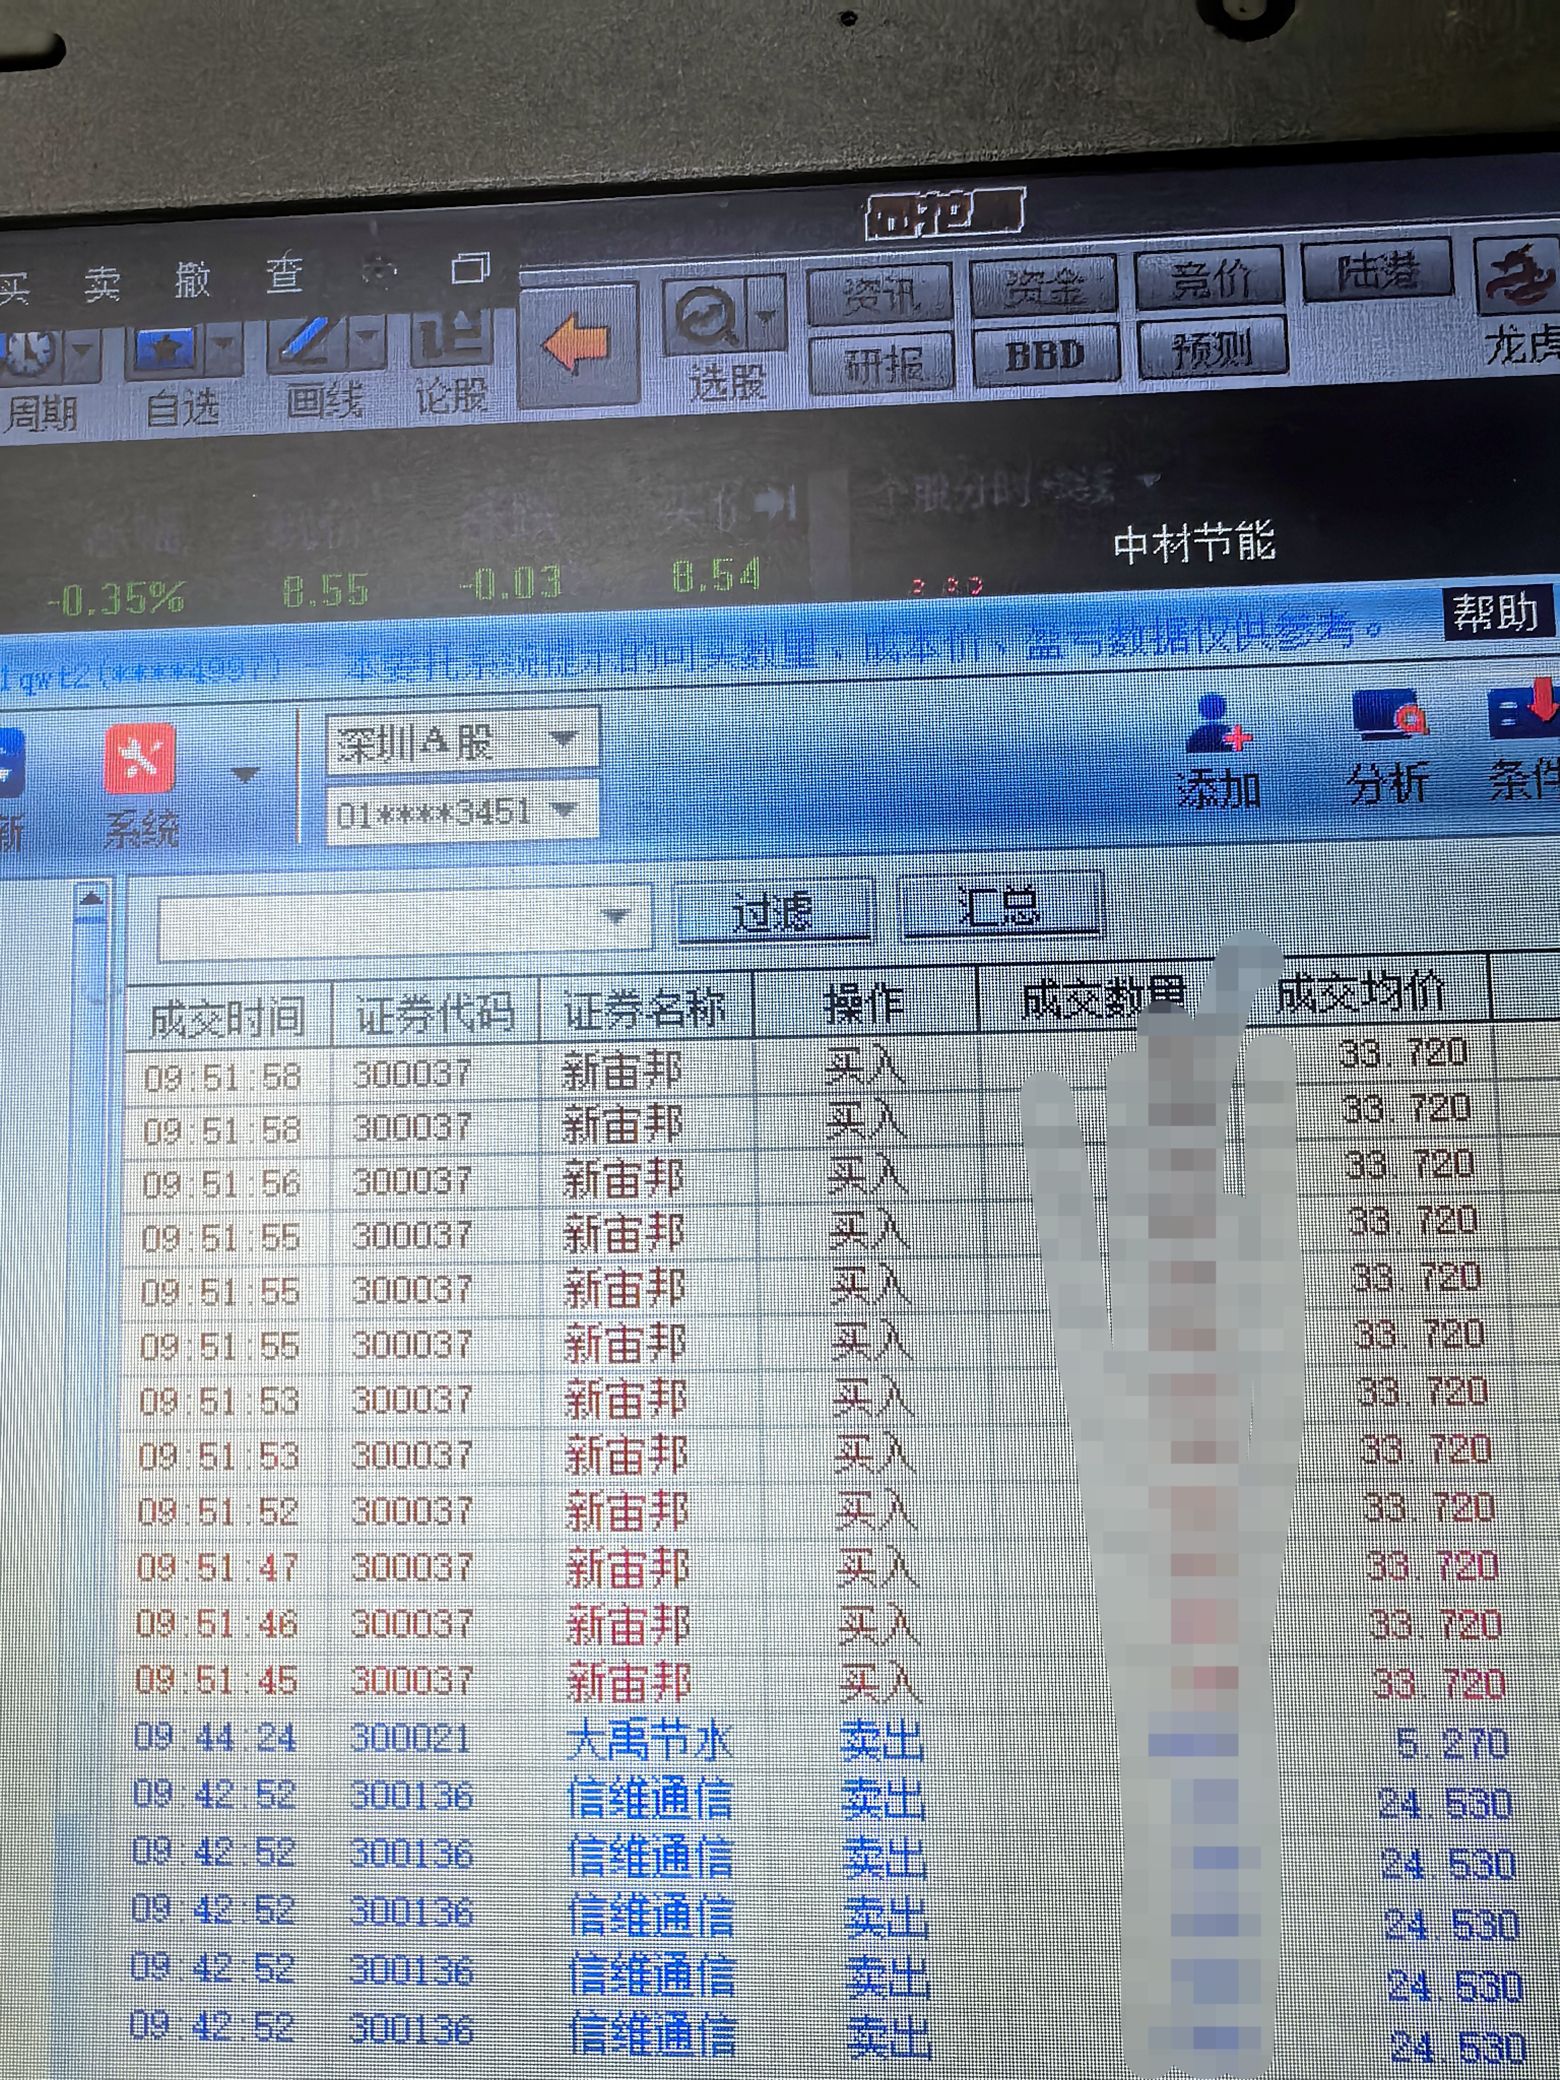Click the 研报 button
The image size is (1560, 2080).
point(882,364)
